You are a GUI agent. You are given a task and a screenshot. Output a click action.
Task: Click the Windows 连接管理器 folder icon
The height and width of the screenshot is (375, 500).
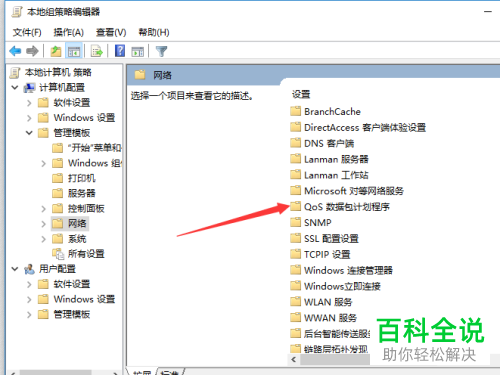click(295, 270)
